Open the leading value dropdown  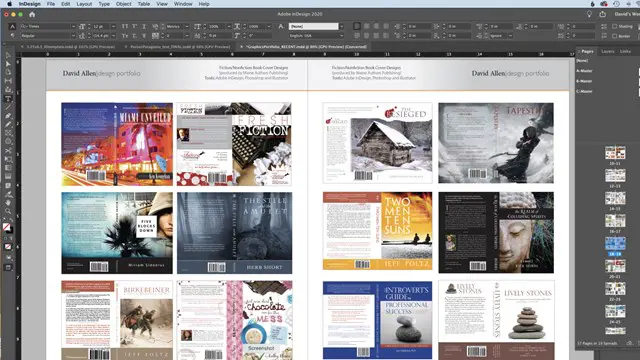113,36
